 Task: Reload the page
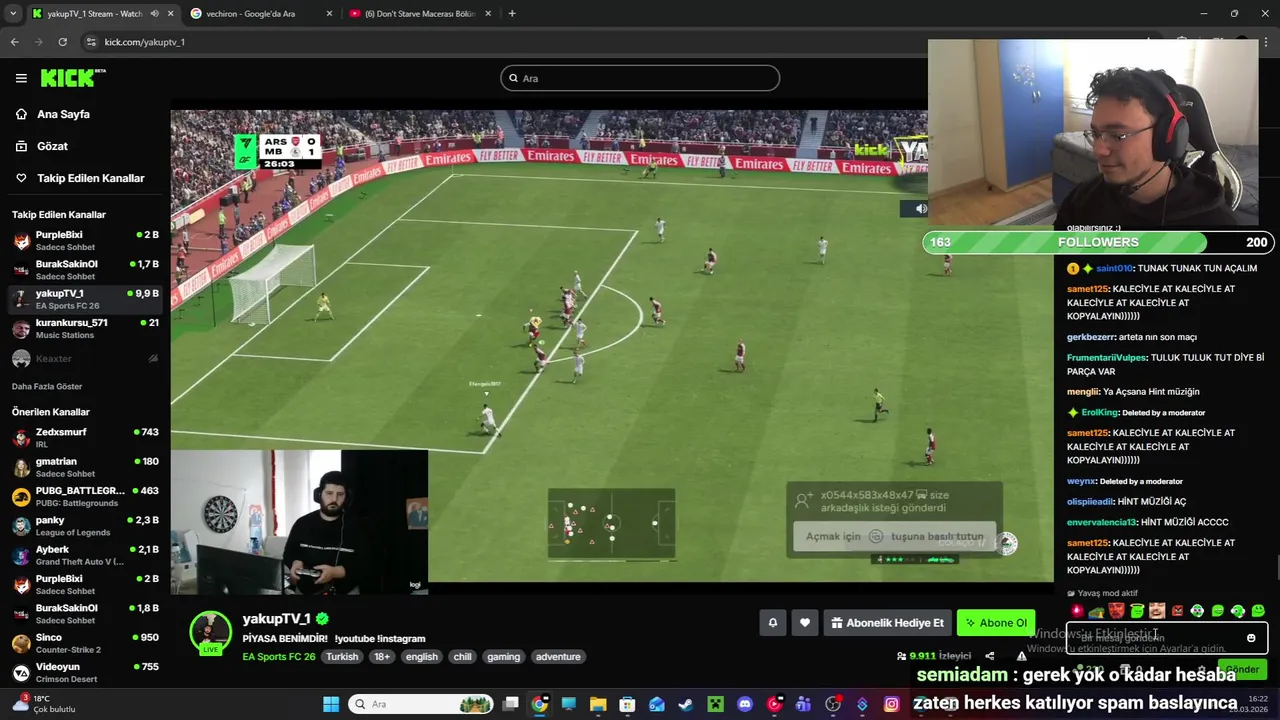pos(62,42)
